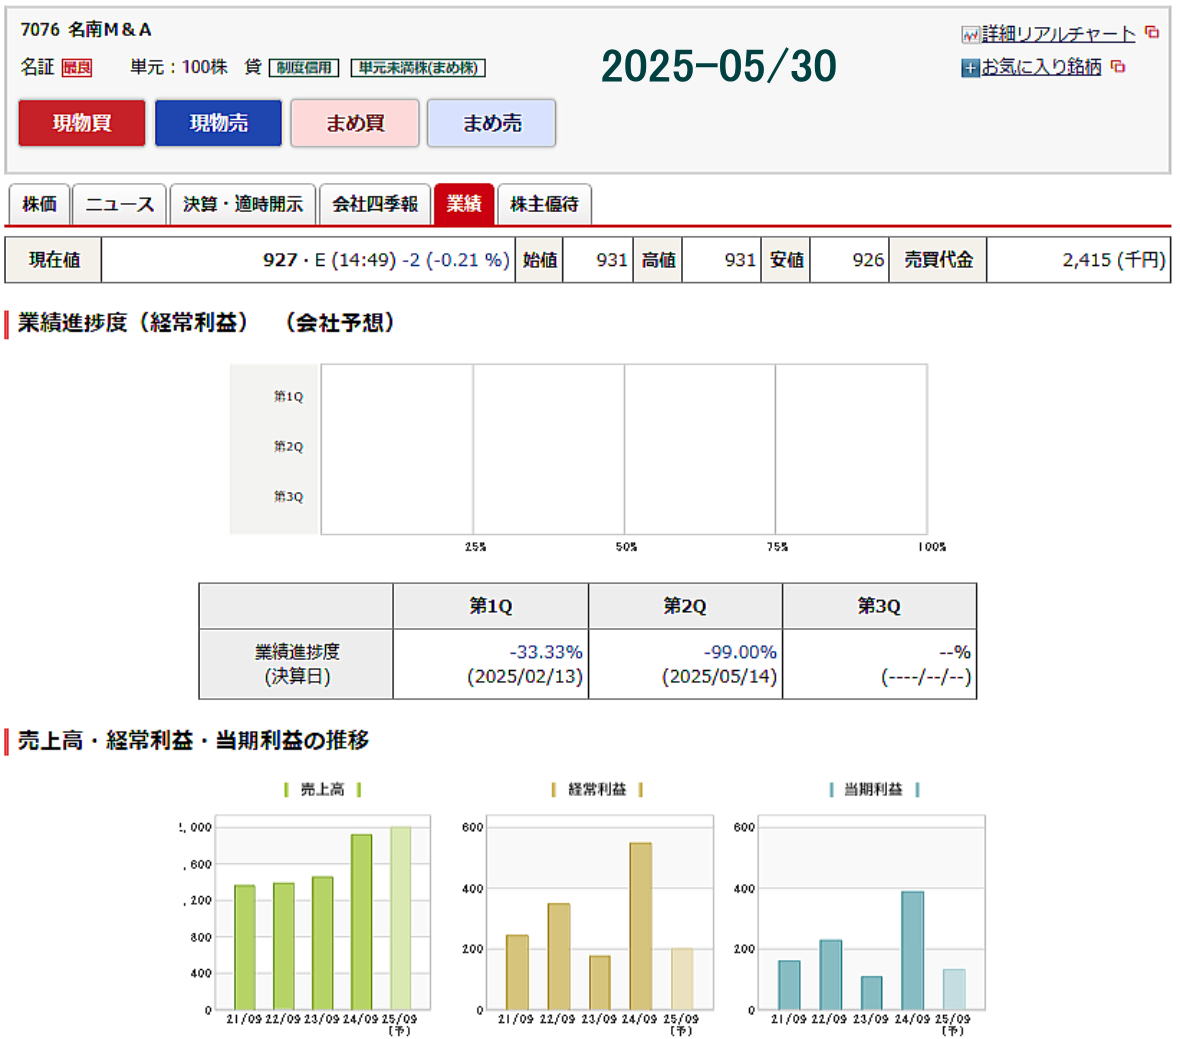Click the 第1Q table column header
The height and width of the screenshot is (1039, 1180).
491,606
